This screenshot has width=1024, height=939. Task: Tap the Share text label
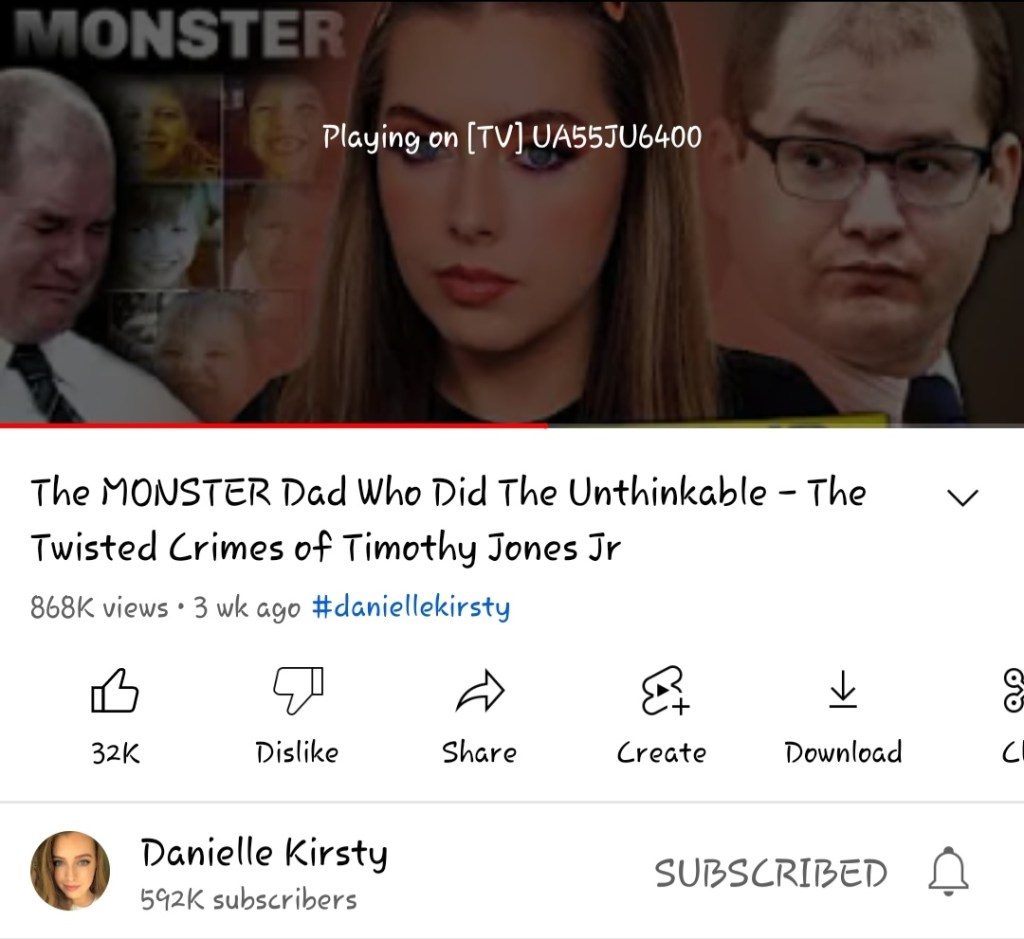[x=479, y=752]
